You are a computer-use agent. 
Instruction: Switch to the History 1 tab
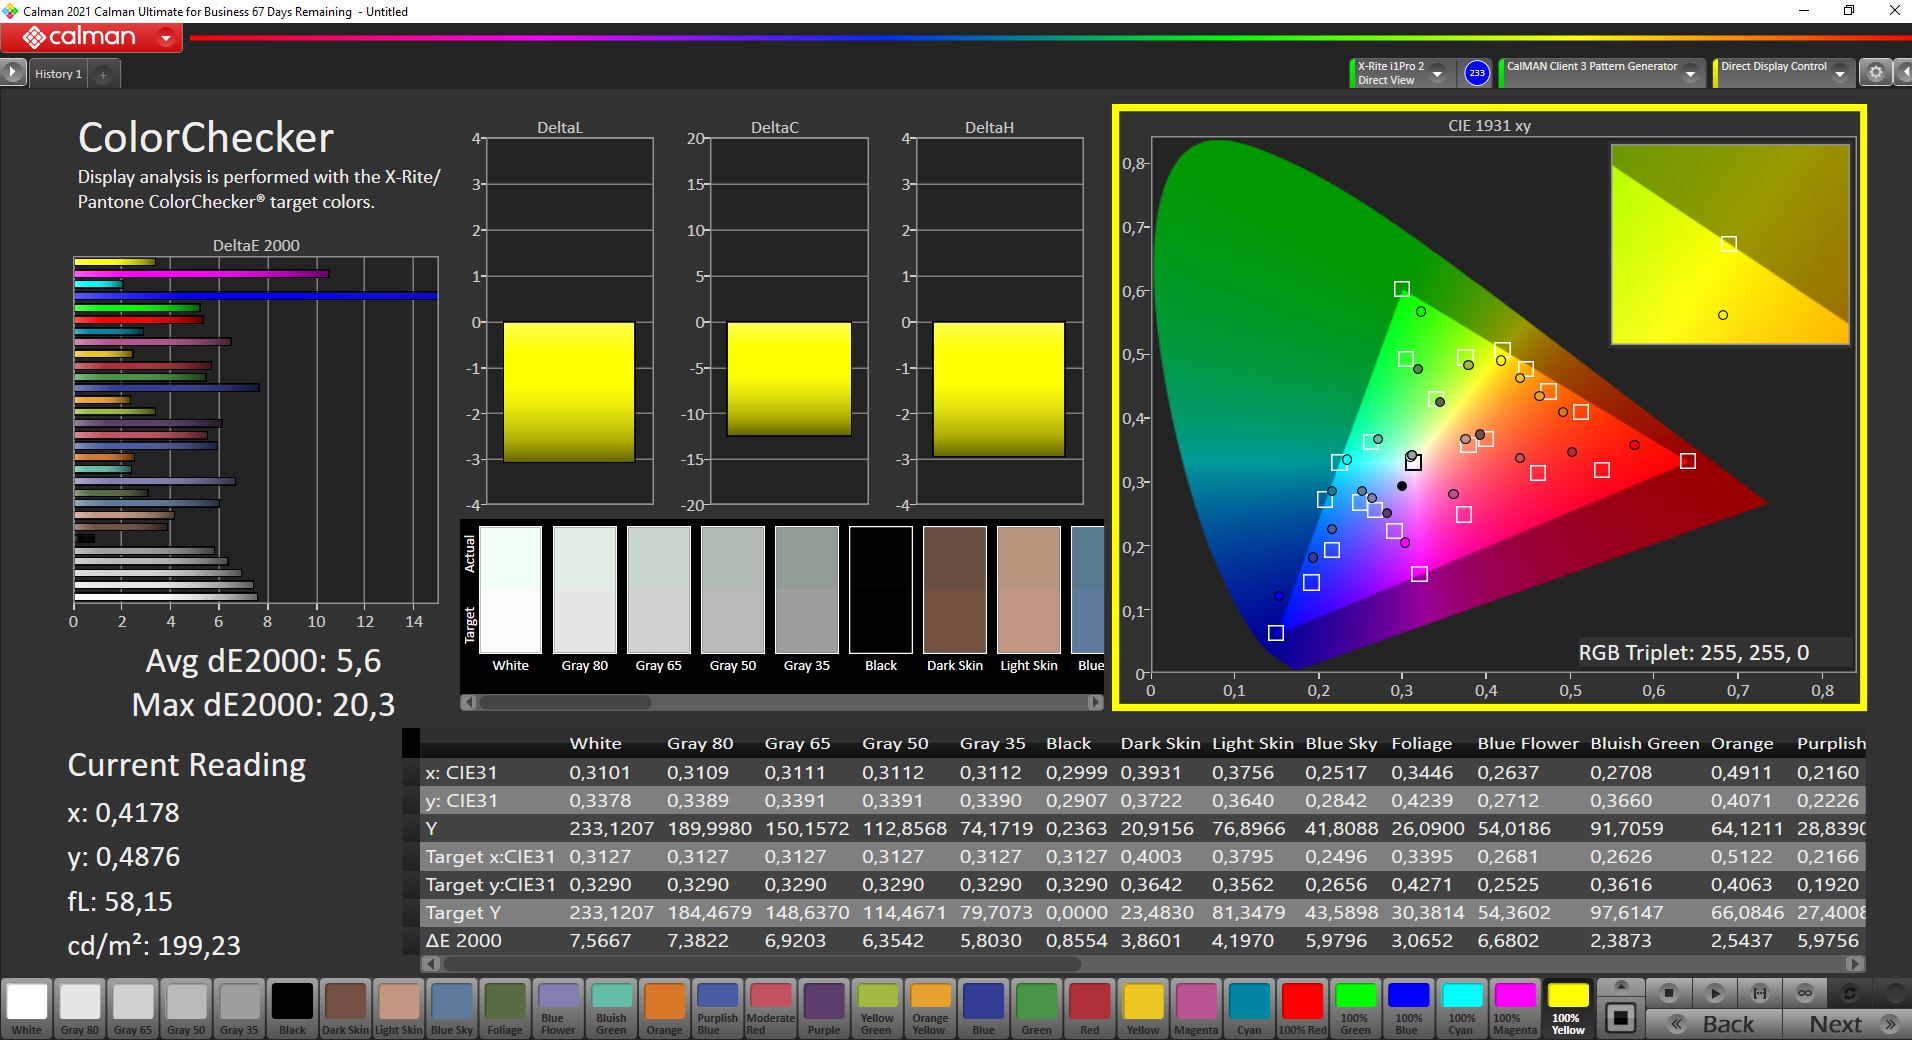pyautogui.click(x=58, y=74)
